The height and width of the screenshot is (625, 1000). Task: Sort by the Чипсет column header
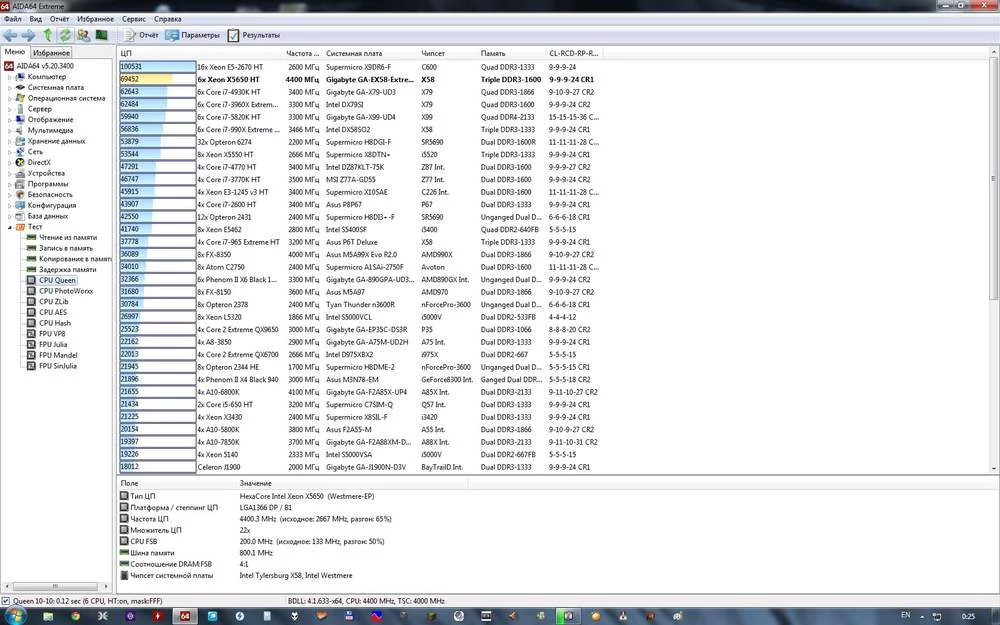click(x=448, y=54)
